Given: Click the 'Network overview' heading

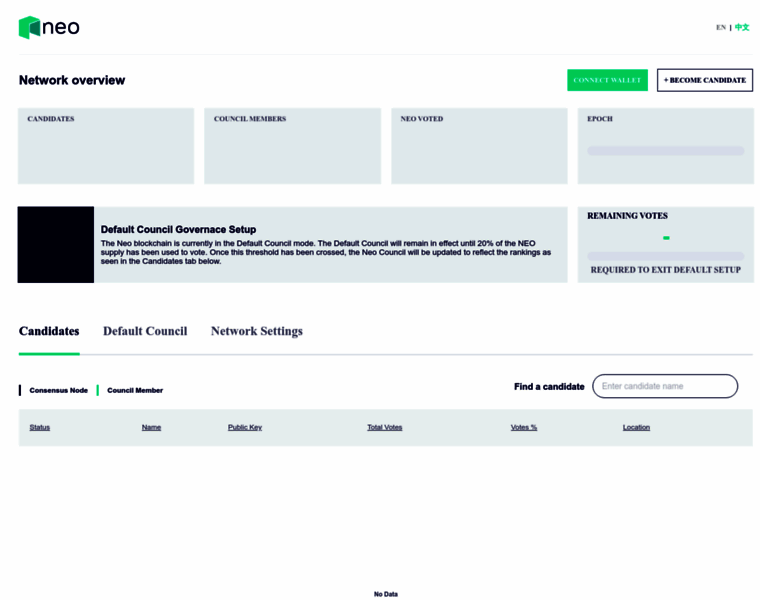Looking at the screenshot, I should click(x=72, y=80).
